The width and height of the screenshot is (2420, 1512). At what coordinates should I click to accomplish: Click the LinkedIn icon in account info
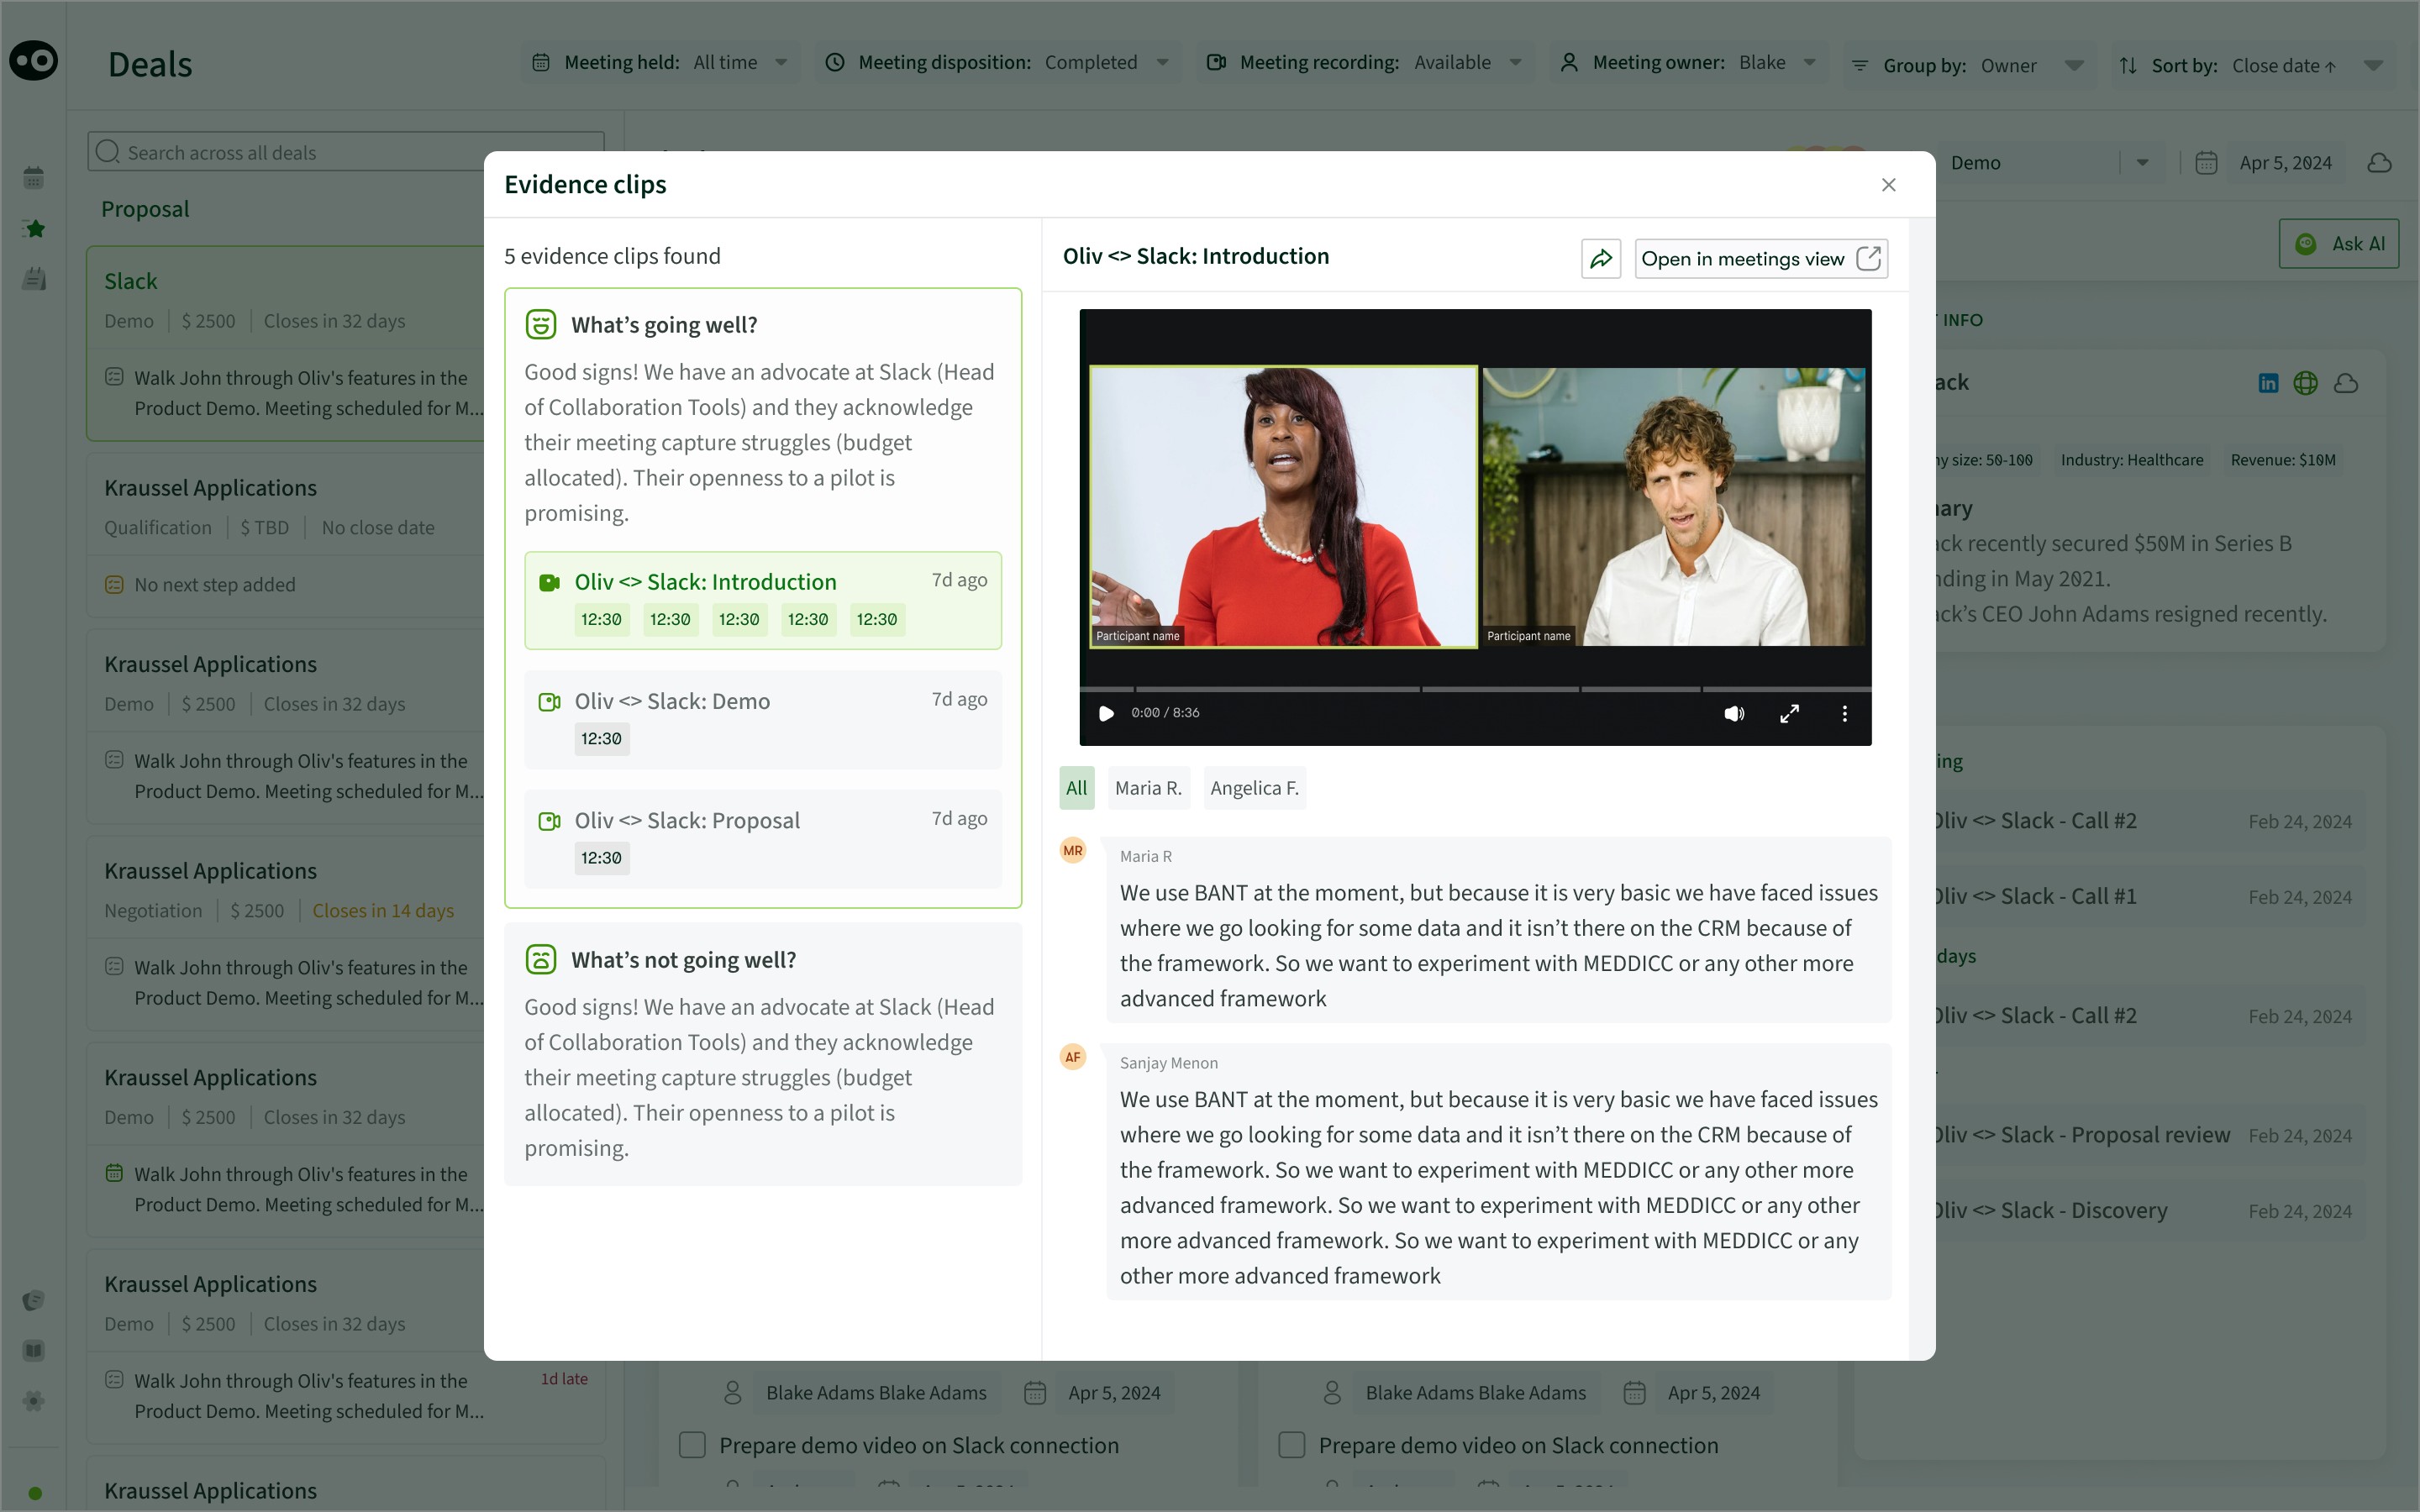point(2268,383)
